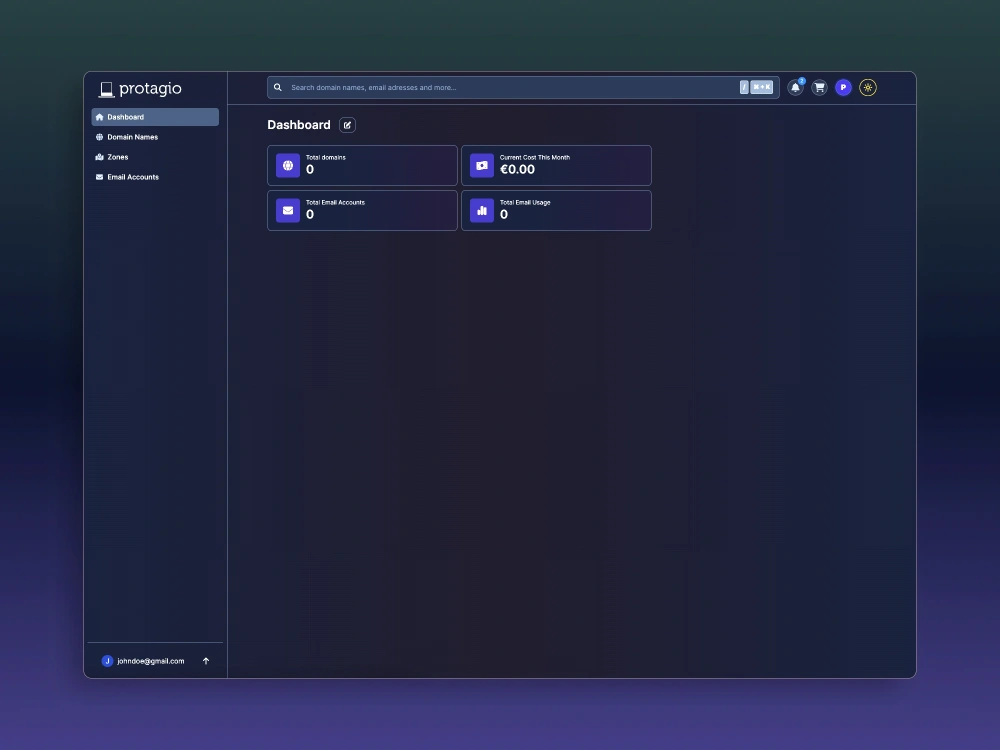
Task: Click the Cmd+K shortcut badge
Action: coord(761,87)
